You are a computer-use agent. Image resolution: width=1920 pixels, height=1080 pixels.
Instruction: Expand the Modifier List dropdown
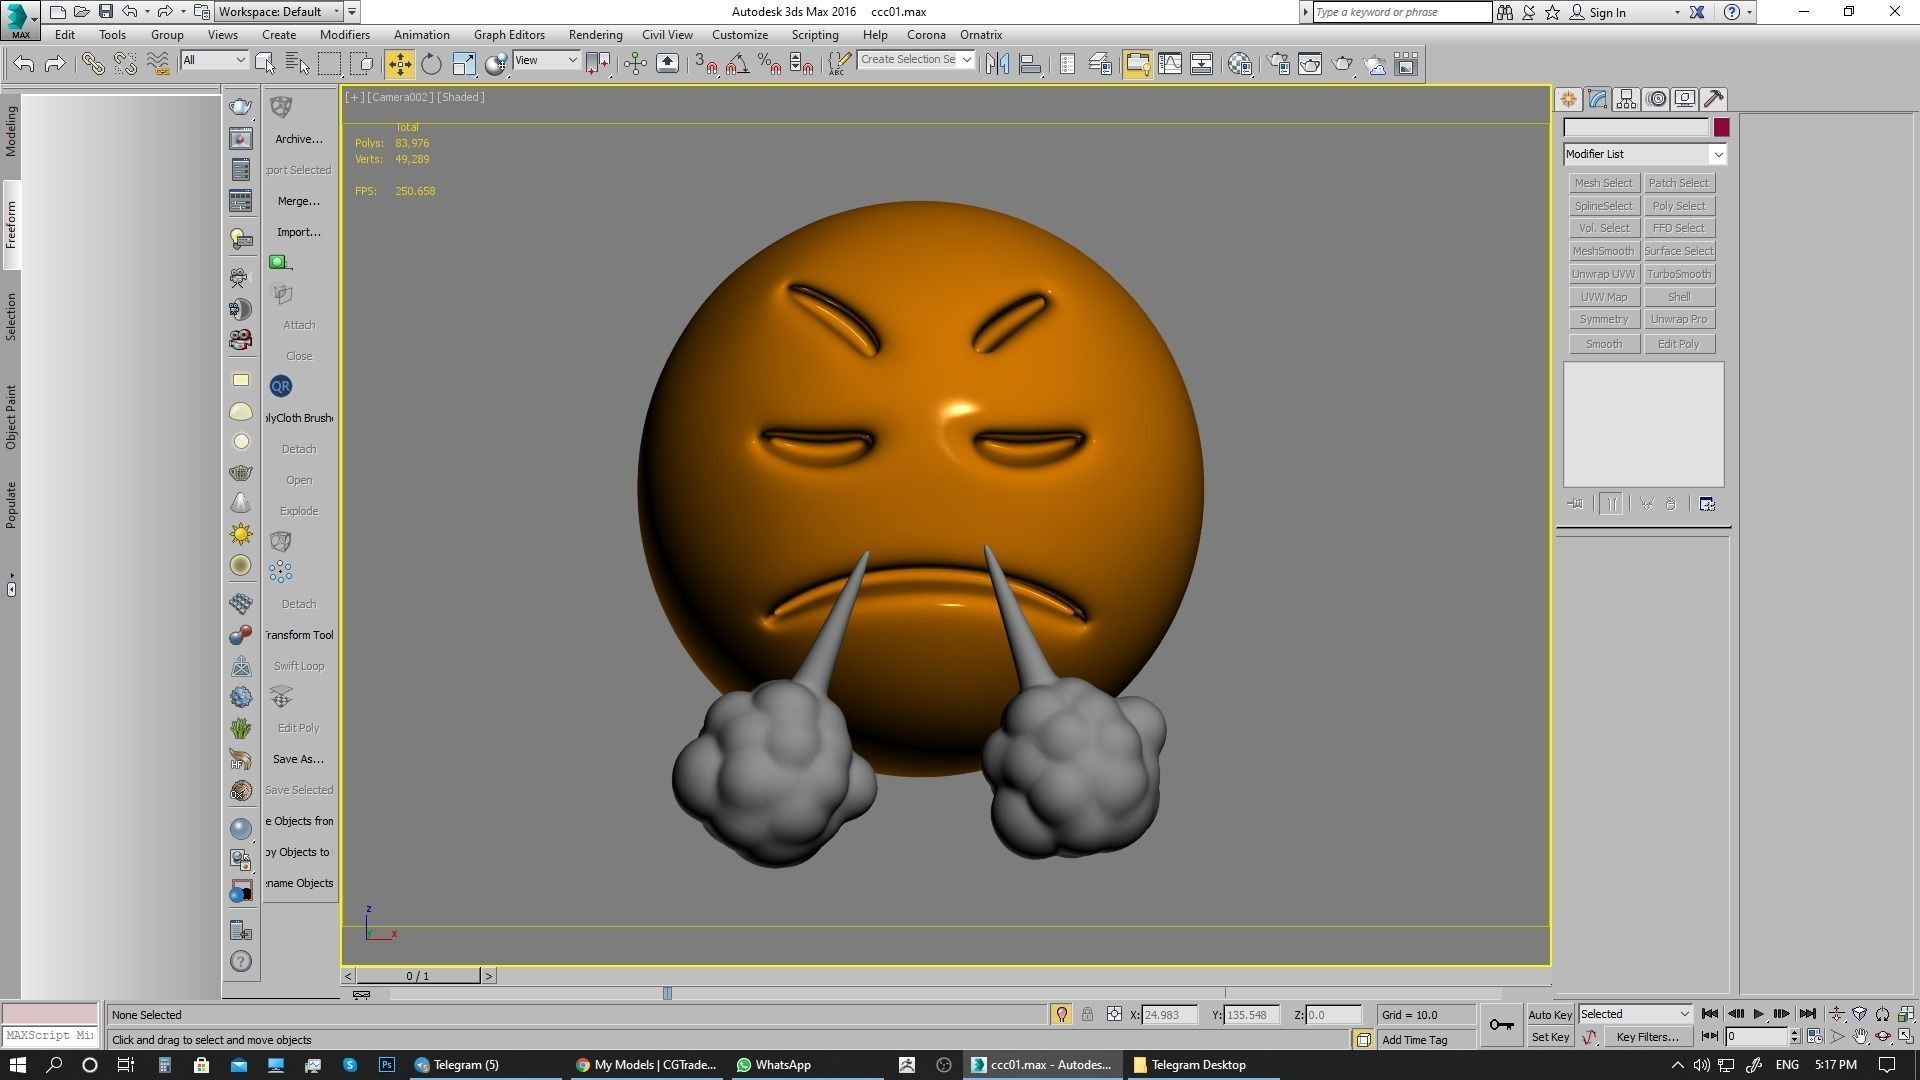click(1717, 154)
